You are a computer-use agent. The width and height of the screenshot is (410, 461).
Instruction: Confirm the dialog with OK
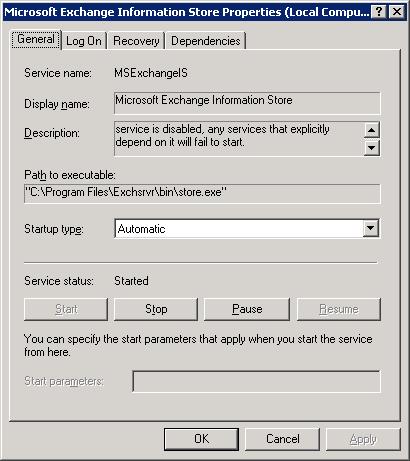tap(201, 439)
